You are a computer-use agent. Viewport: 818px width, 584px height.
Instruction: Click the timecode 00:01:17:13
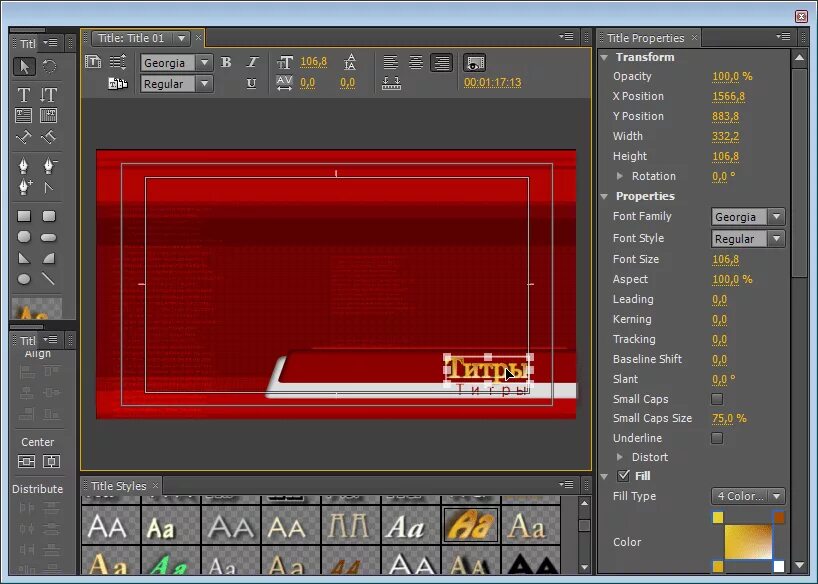click(x=492, y=82)
